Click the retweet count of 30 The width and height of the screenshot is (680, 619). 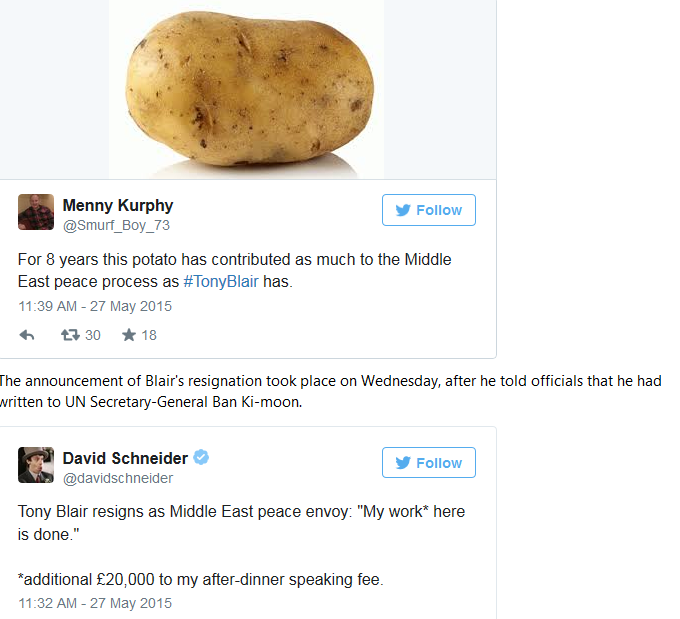[x=92, y=335]
